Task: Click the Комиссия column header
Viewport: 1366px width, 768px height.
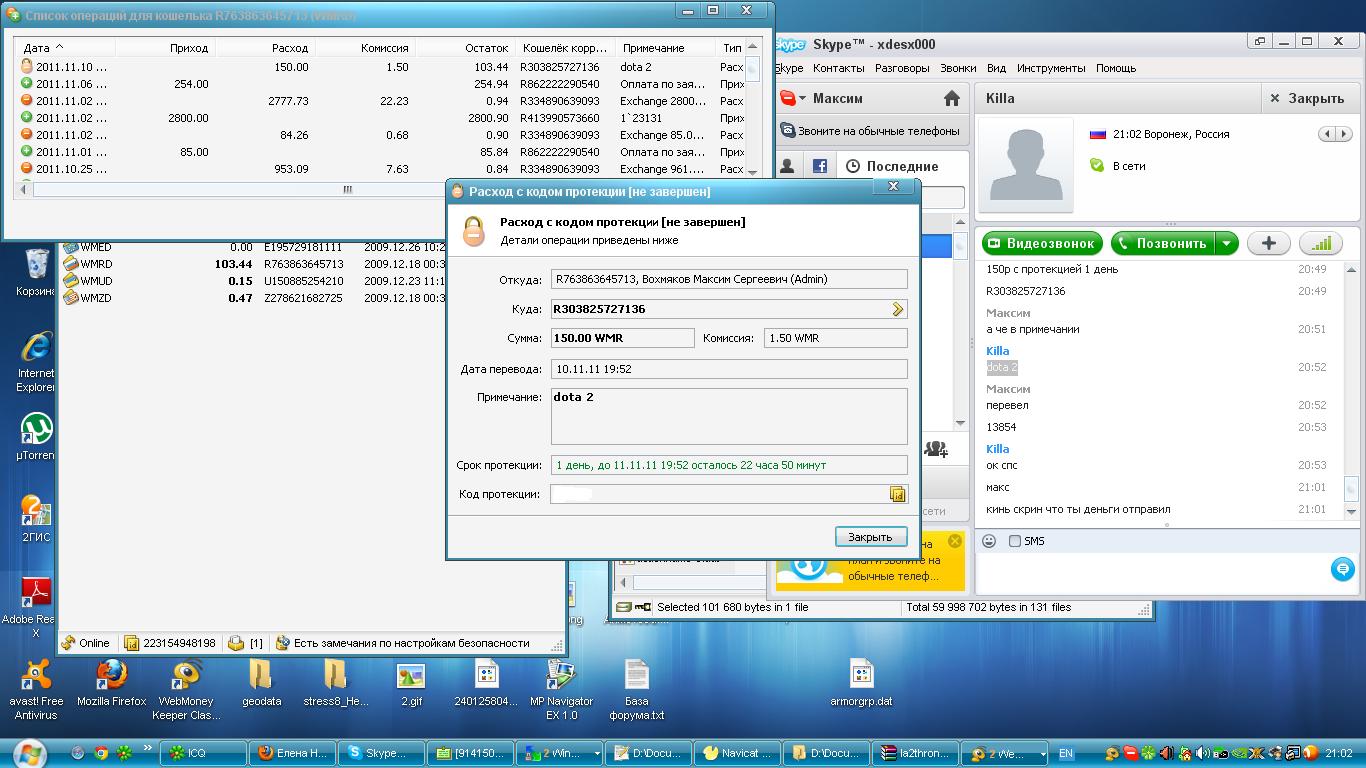Action: point(365,48)
